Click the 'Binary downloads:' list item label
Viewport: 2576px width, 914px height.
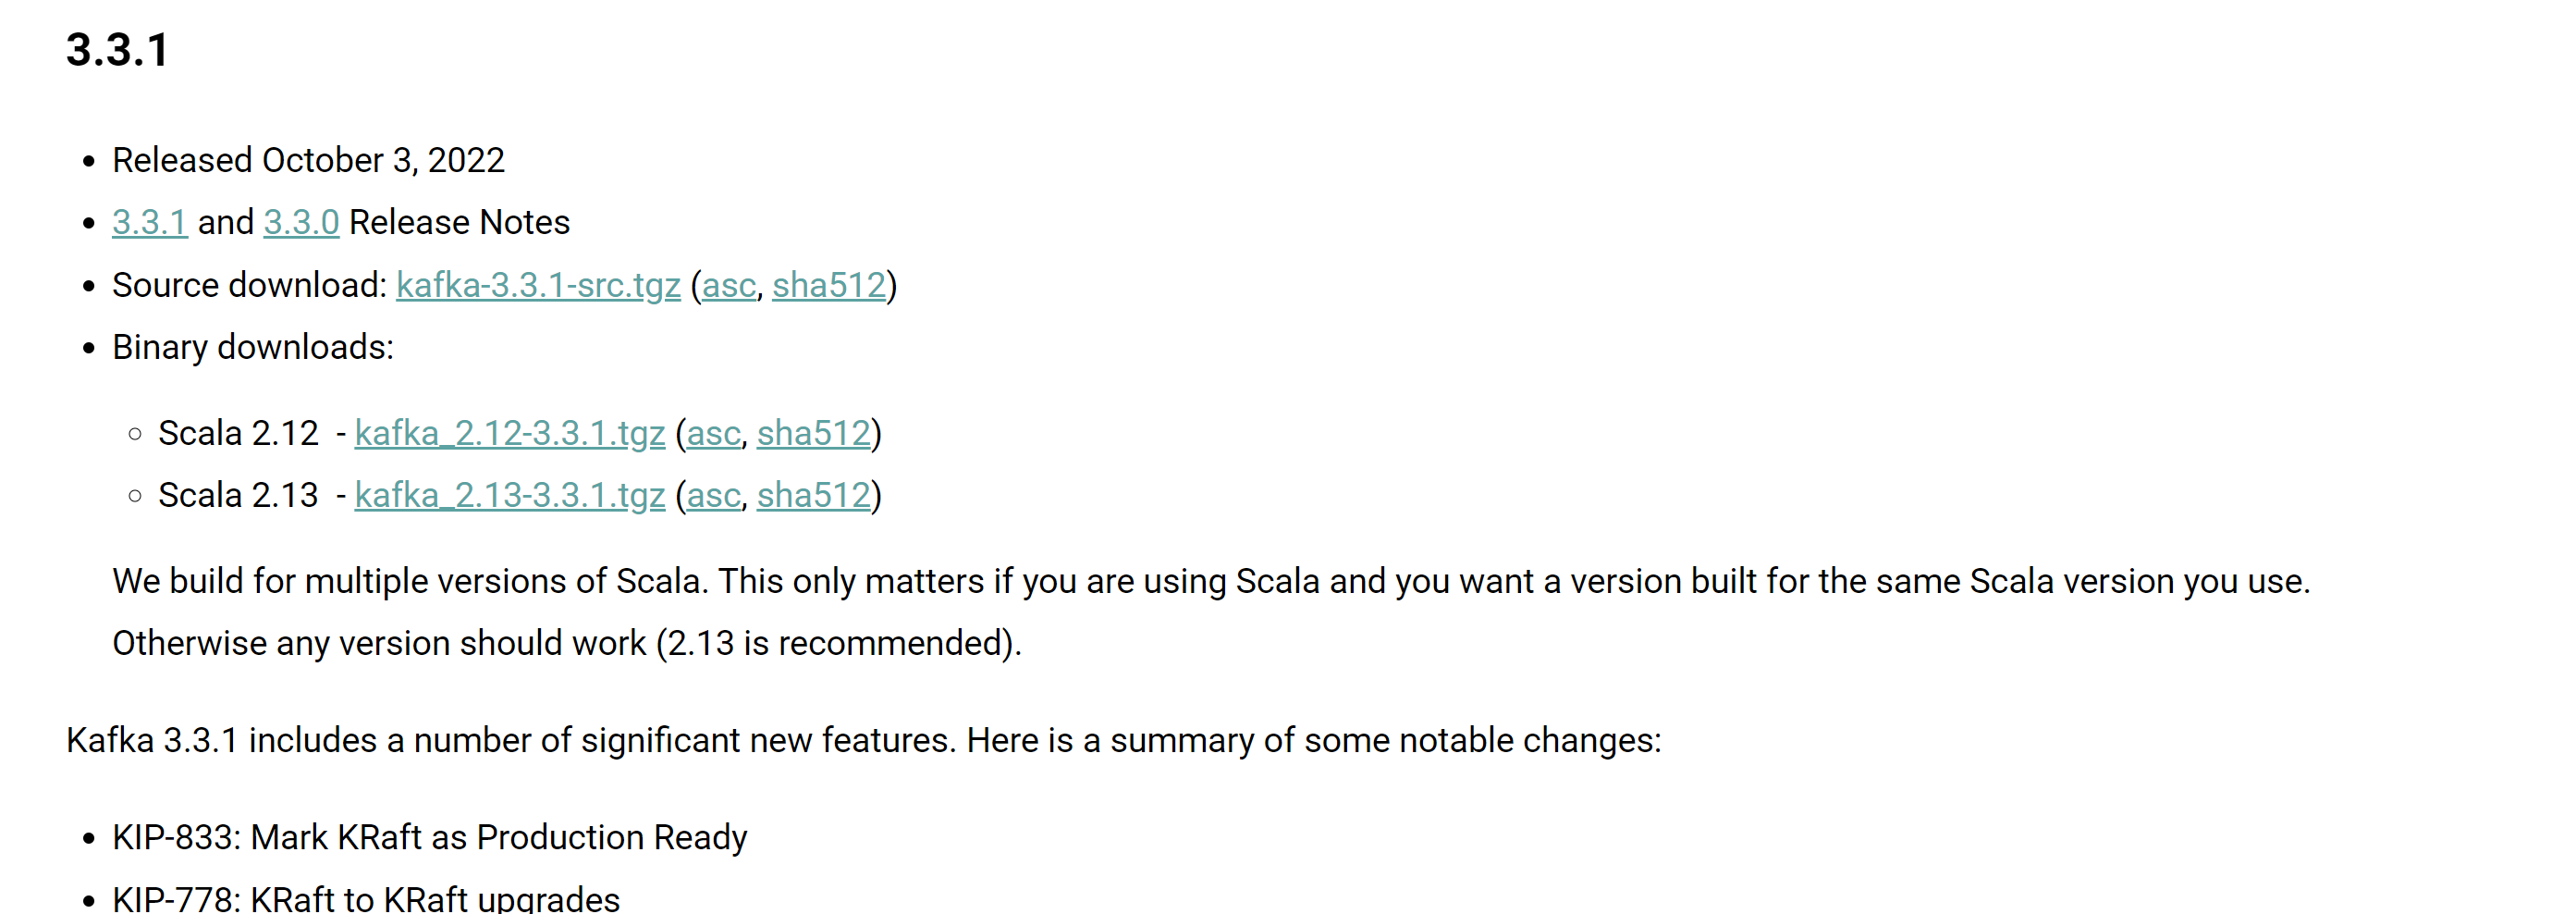point(253,347)
